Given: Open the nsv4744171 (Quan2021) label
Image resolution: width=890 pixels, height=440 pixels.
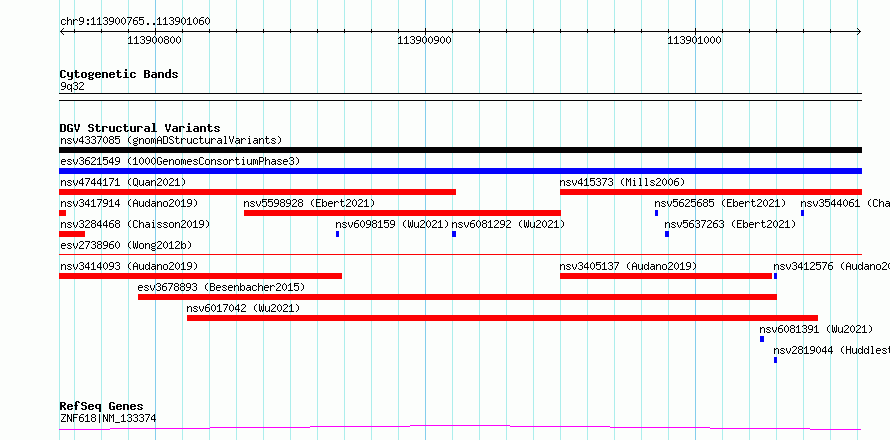Looking at the screenshot, I should click(x=123, y=182).
